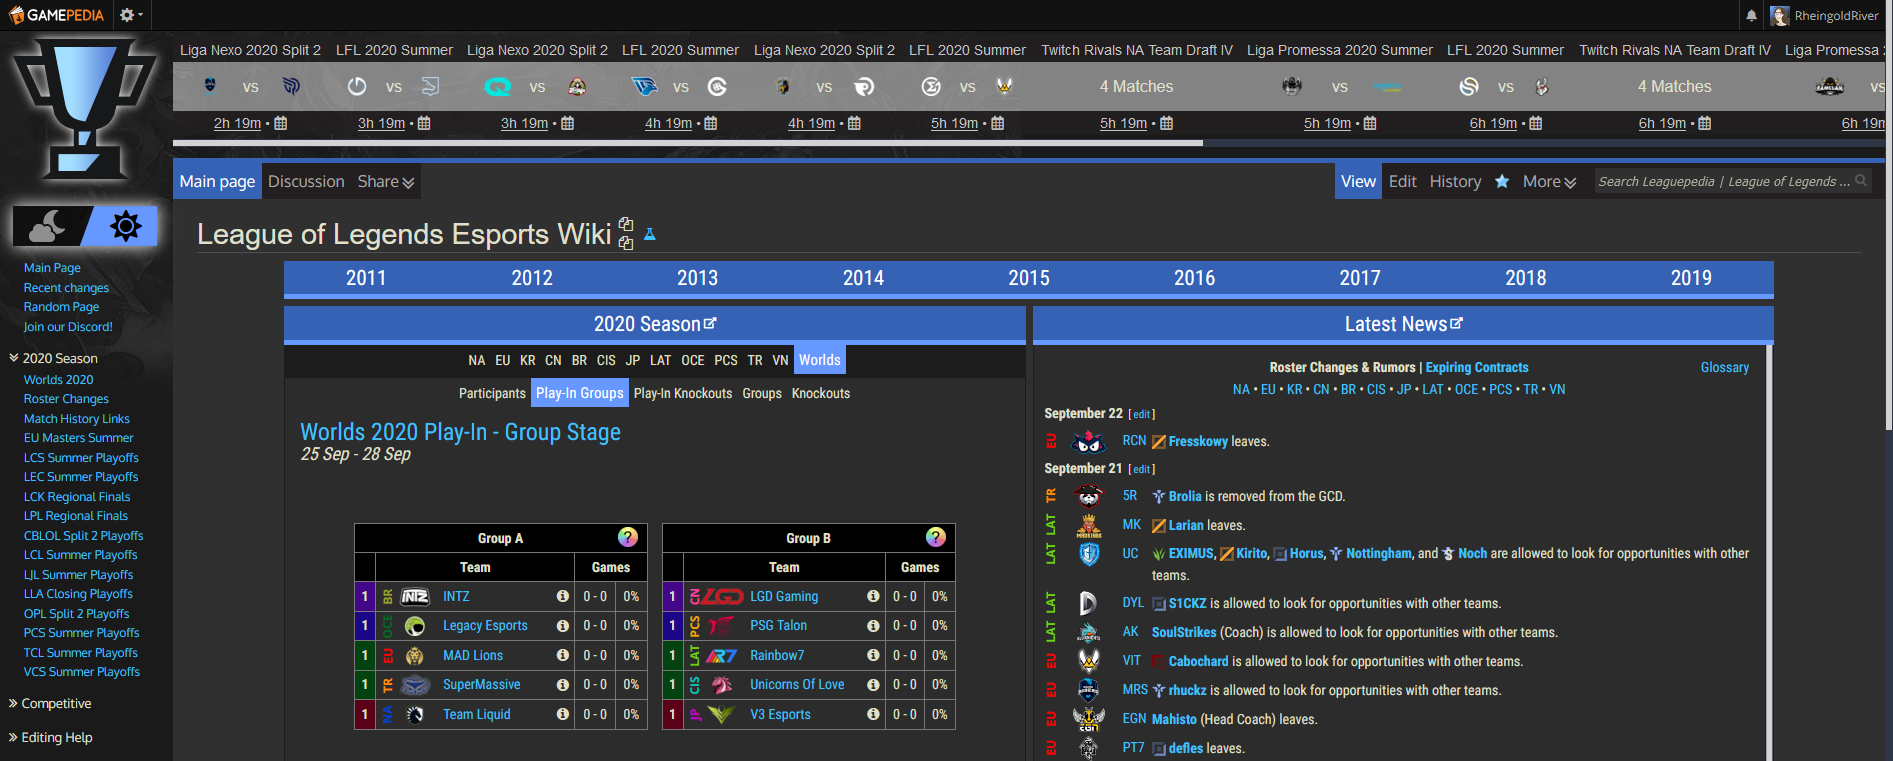The height and width of the screenshot is (761, 1893).
Task: Show info for PSG Talon
Action: [x=873, y=625]
